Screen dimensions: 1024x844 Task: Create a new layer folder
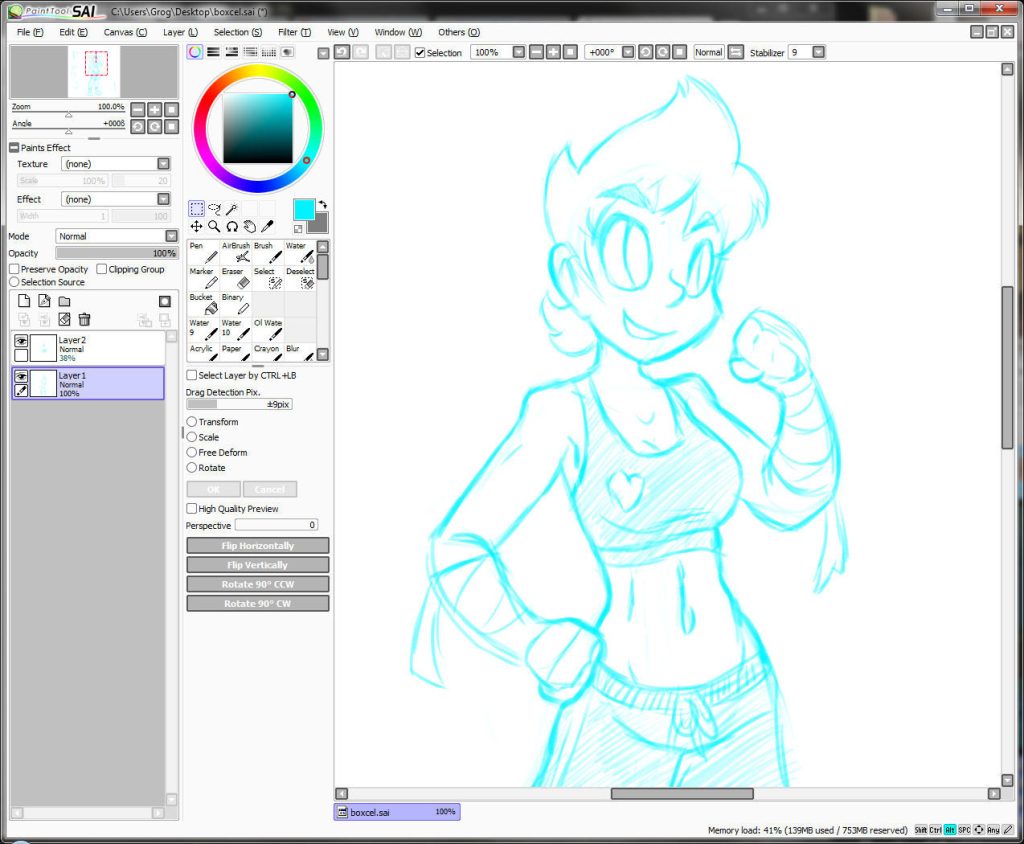pos(64,301)
